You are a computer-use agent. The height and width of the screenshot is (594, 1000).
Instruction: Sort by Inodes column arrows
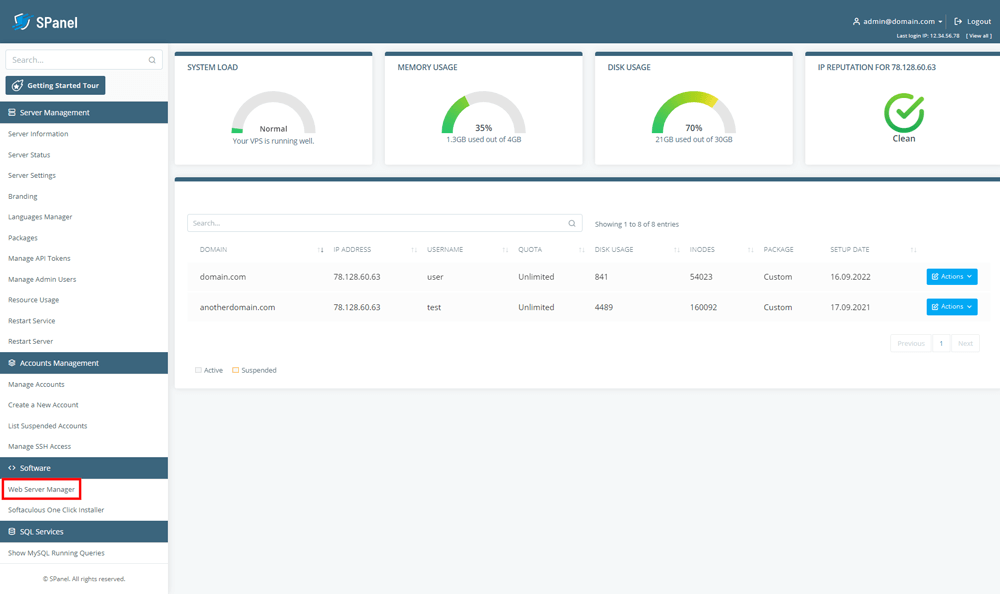751,250
